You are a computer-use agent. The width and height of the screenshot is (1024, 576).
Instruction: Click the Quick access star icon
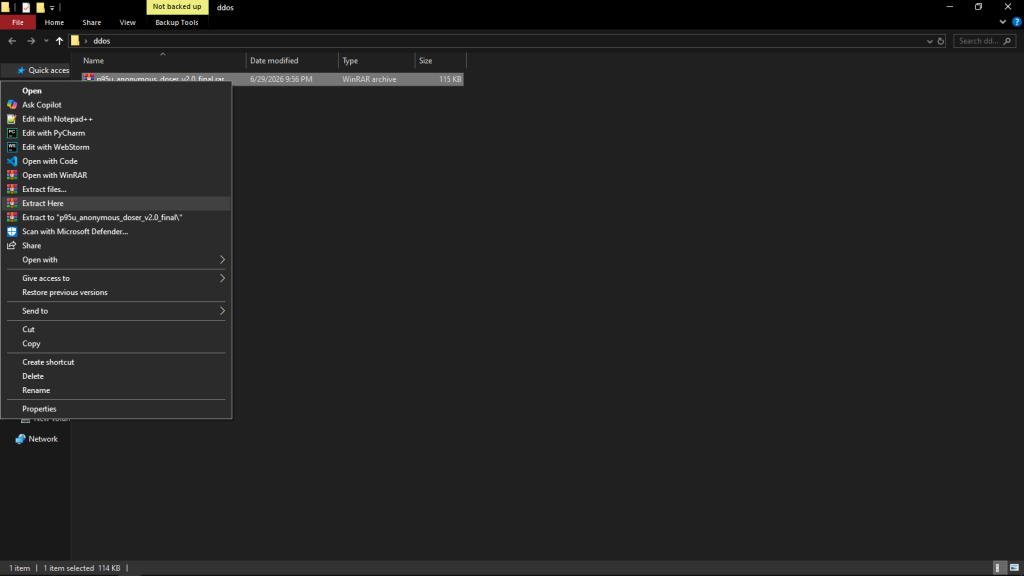21,70
